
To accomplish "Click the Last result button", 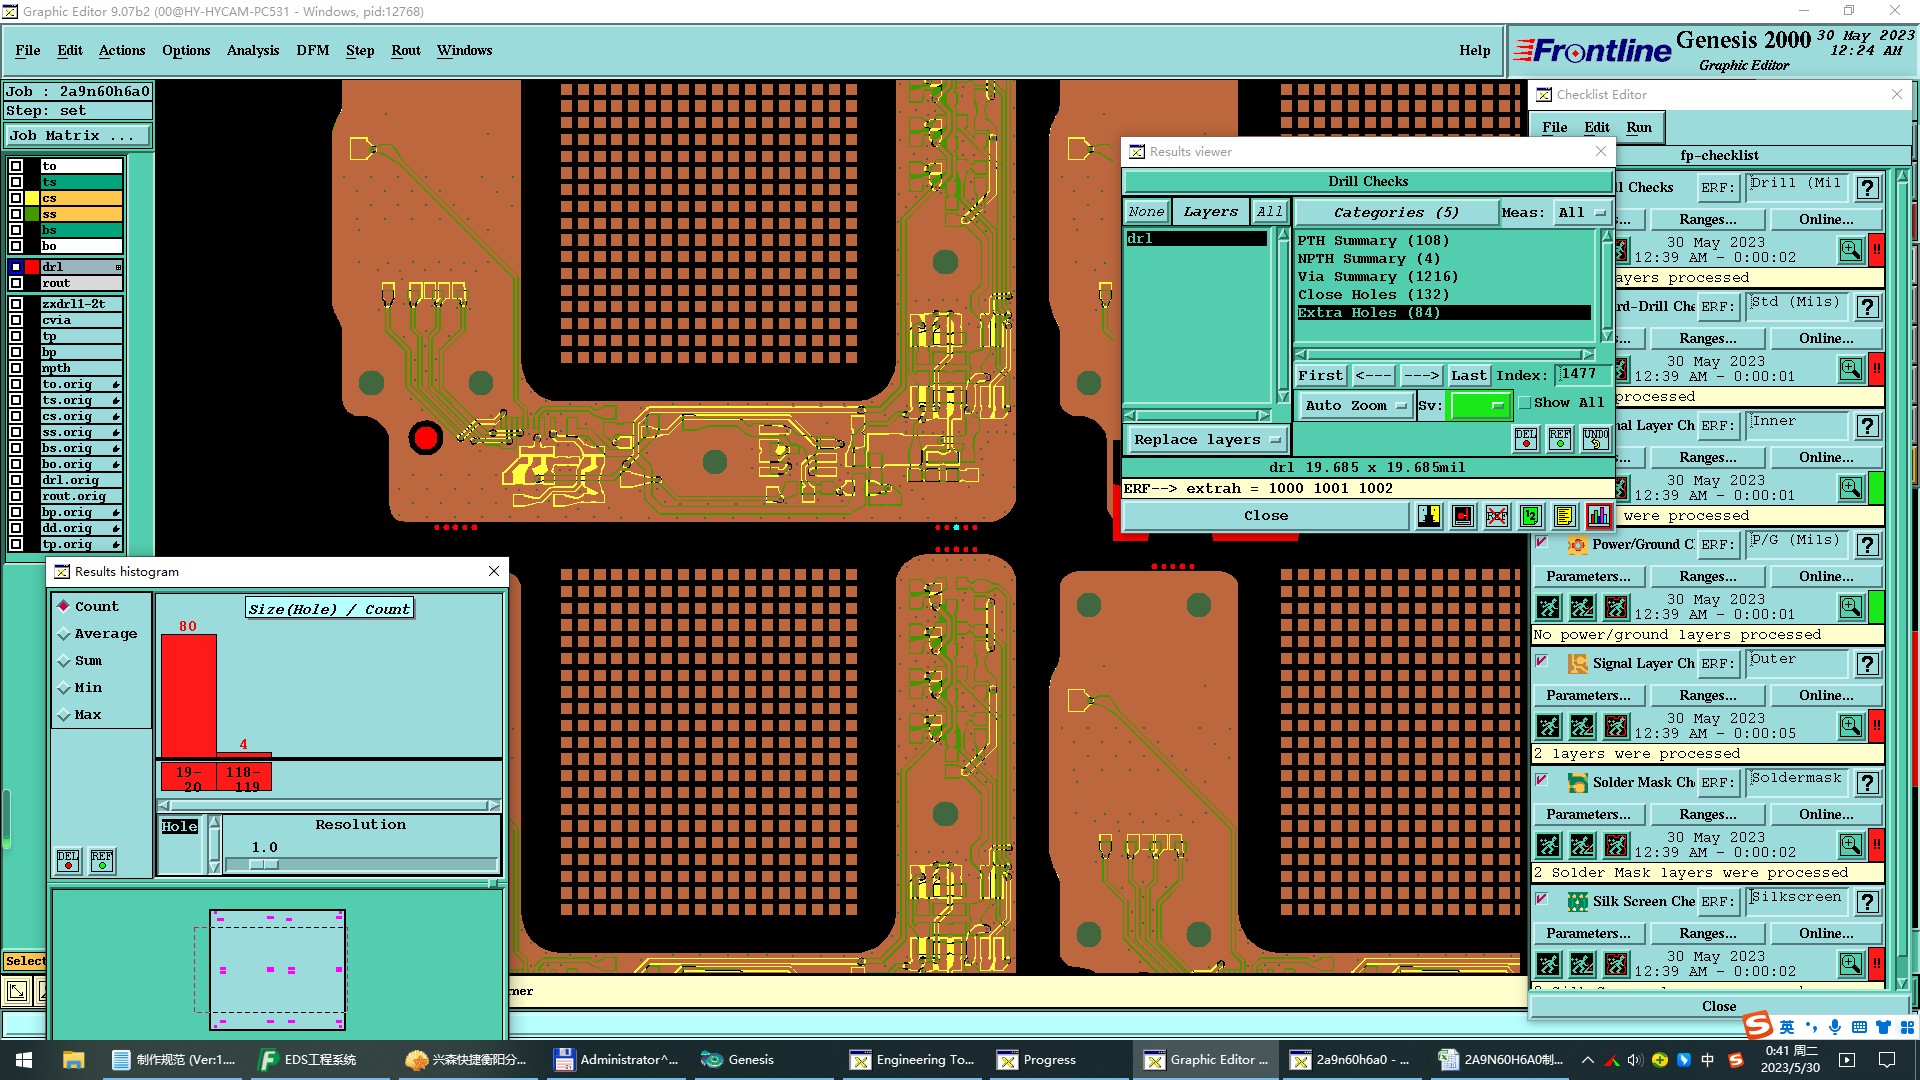I will (1468, 376).
